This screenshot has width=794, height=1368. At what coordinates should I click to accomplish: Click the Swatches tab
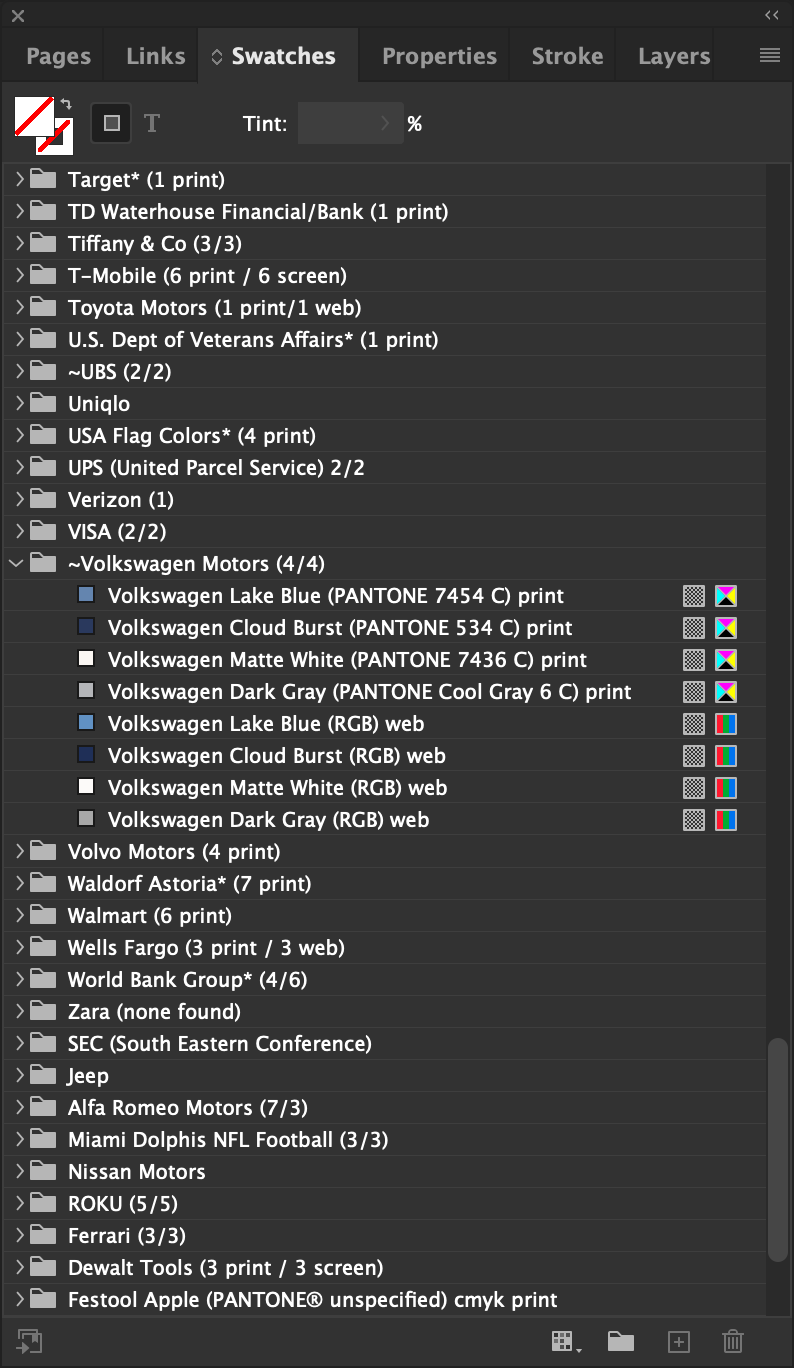[278, 56]
